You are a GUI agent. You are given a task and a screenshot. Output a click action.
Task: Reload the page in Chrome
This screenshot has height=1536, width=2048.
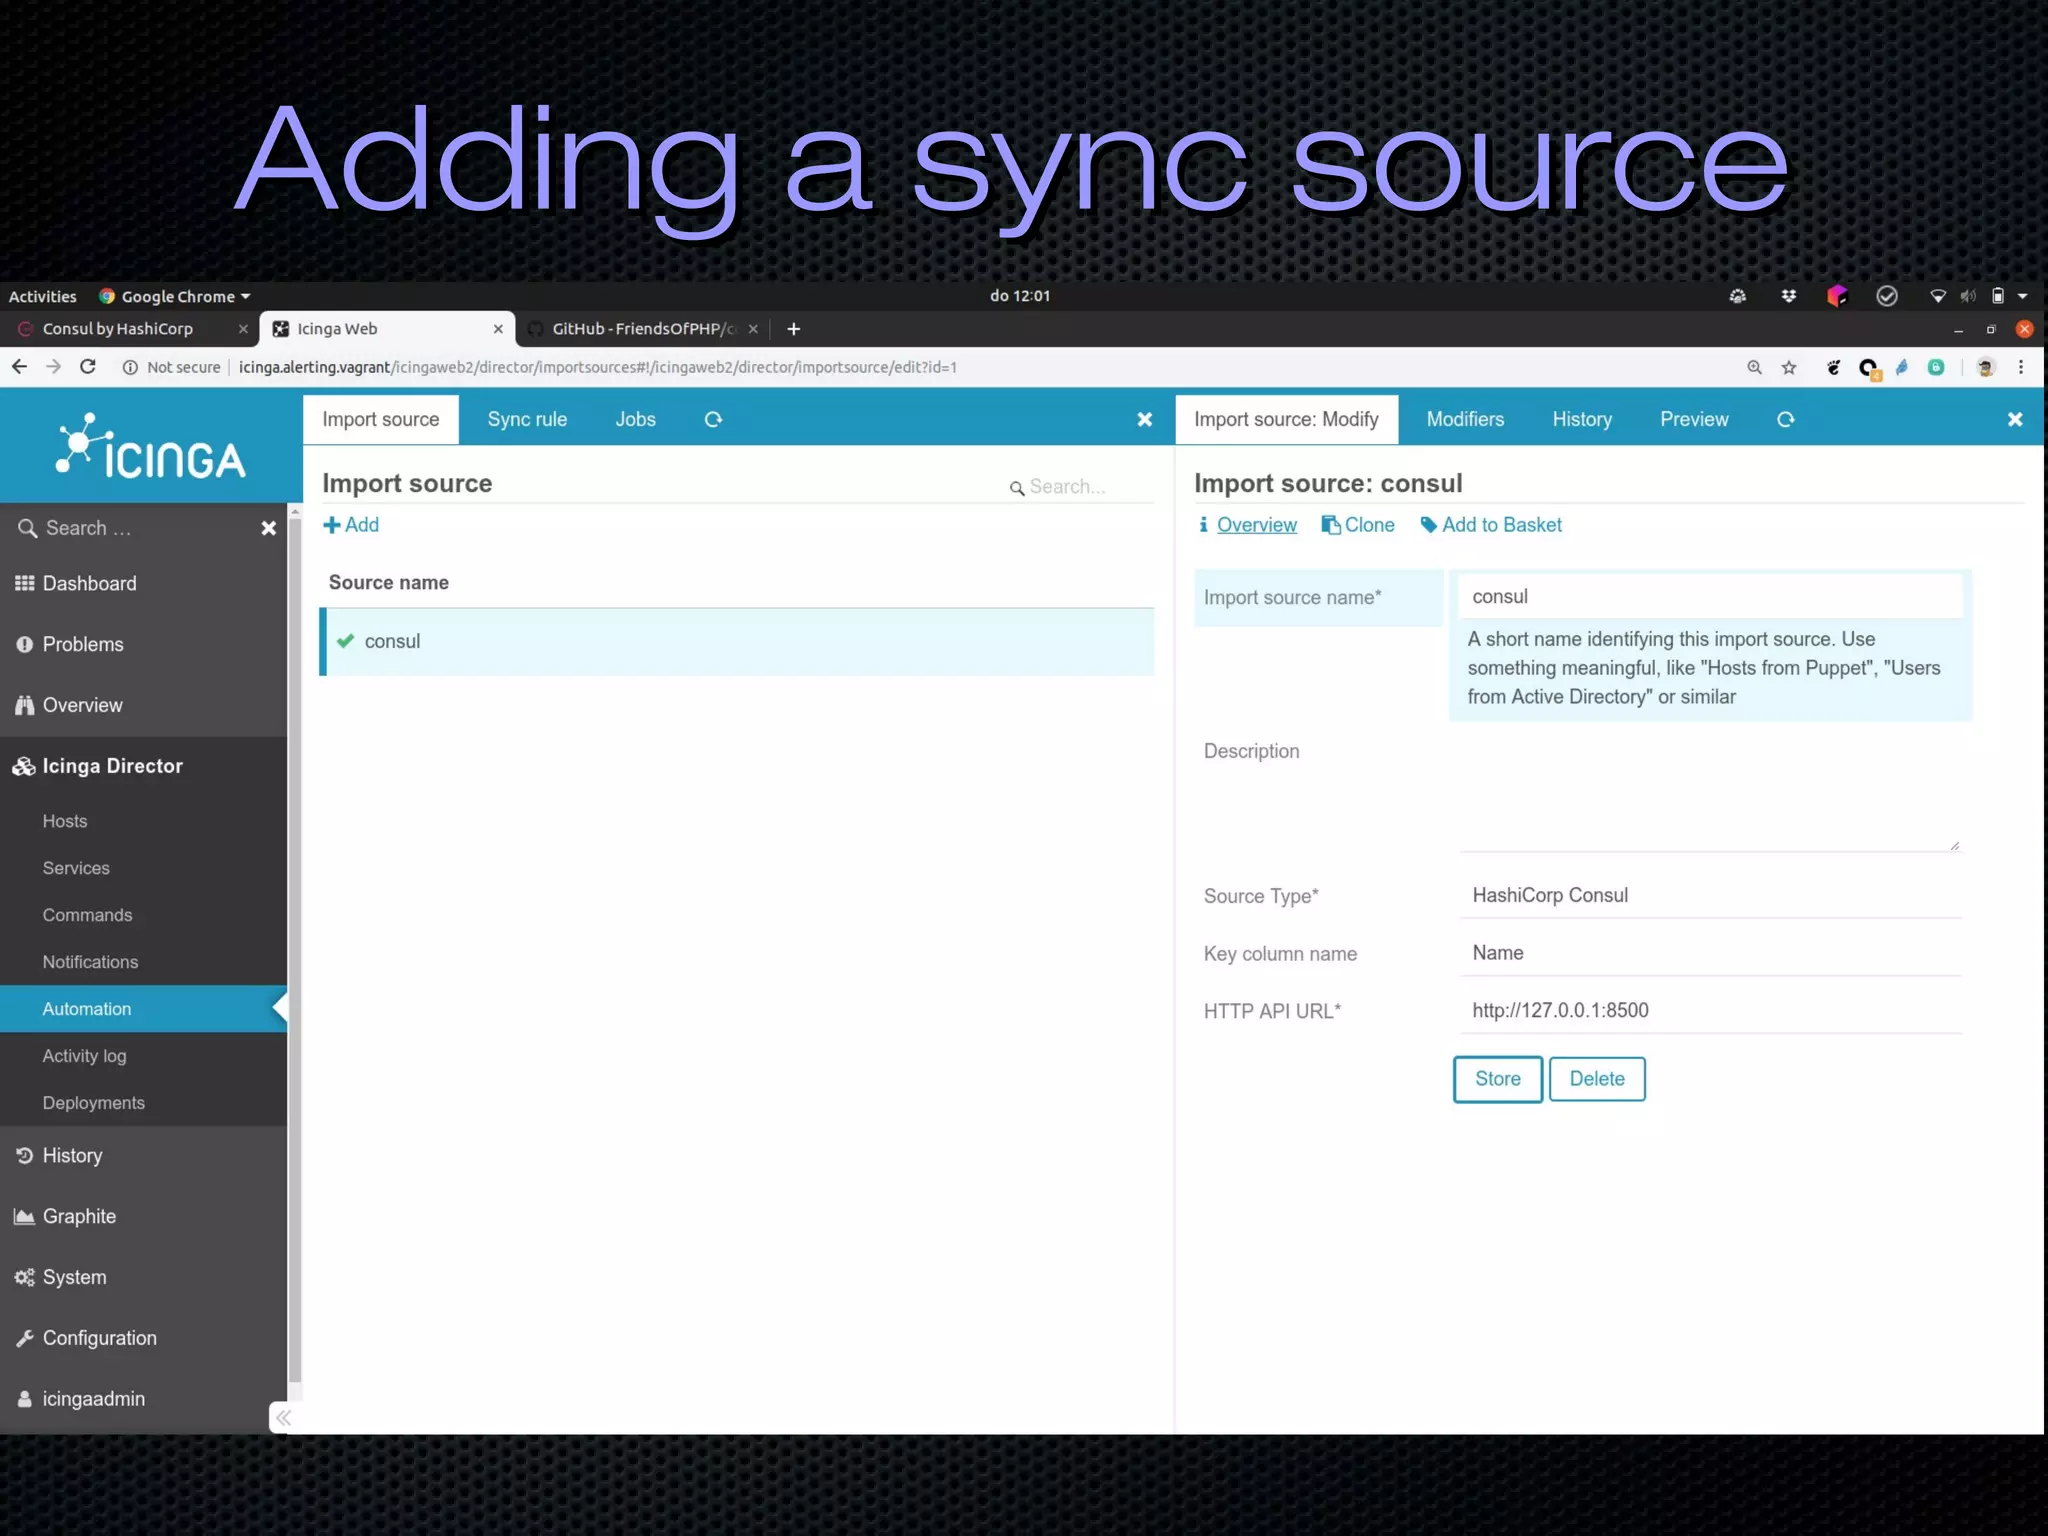click(88, 367)
